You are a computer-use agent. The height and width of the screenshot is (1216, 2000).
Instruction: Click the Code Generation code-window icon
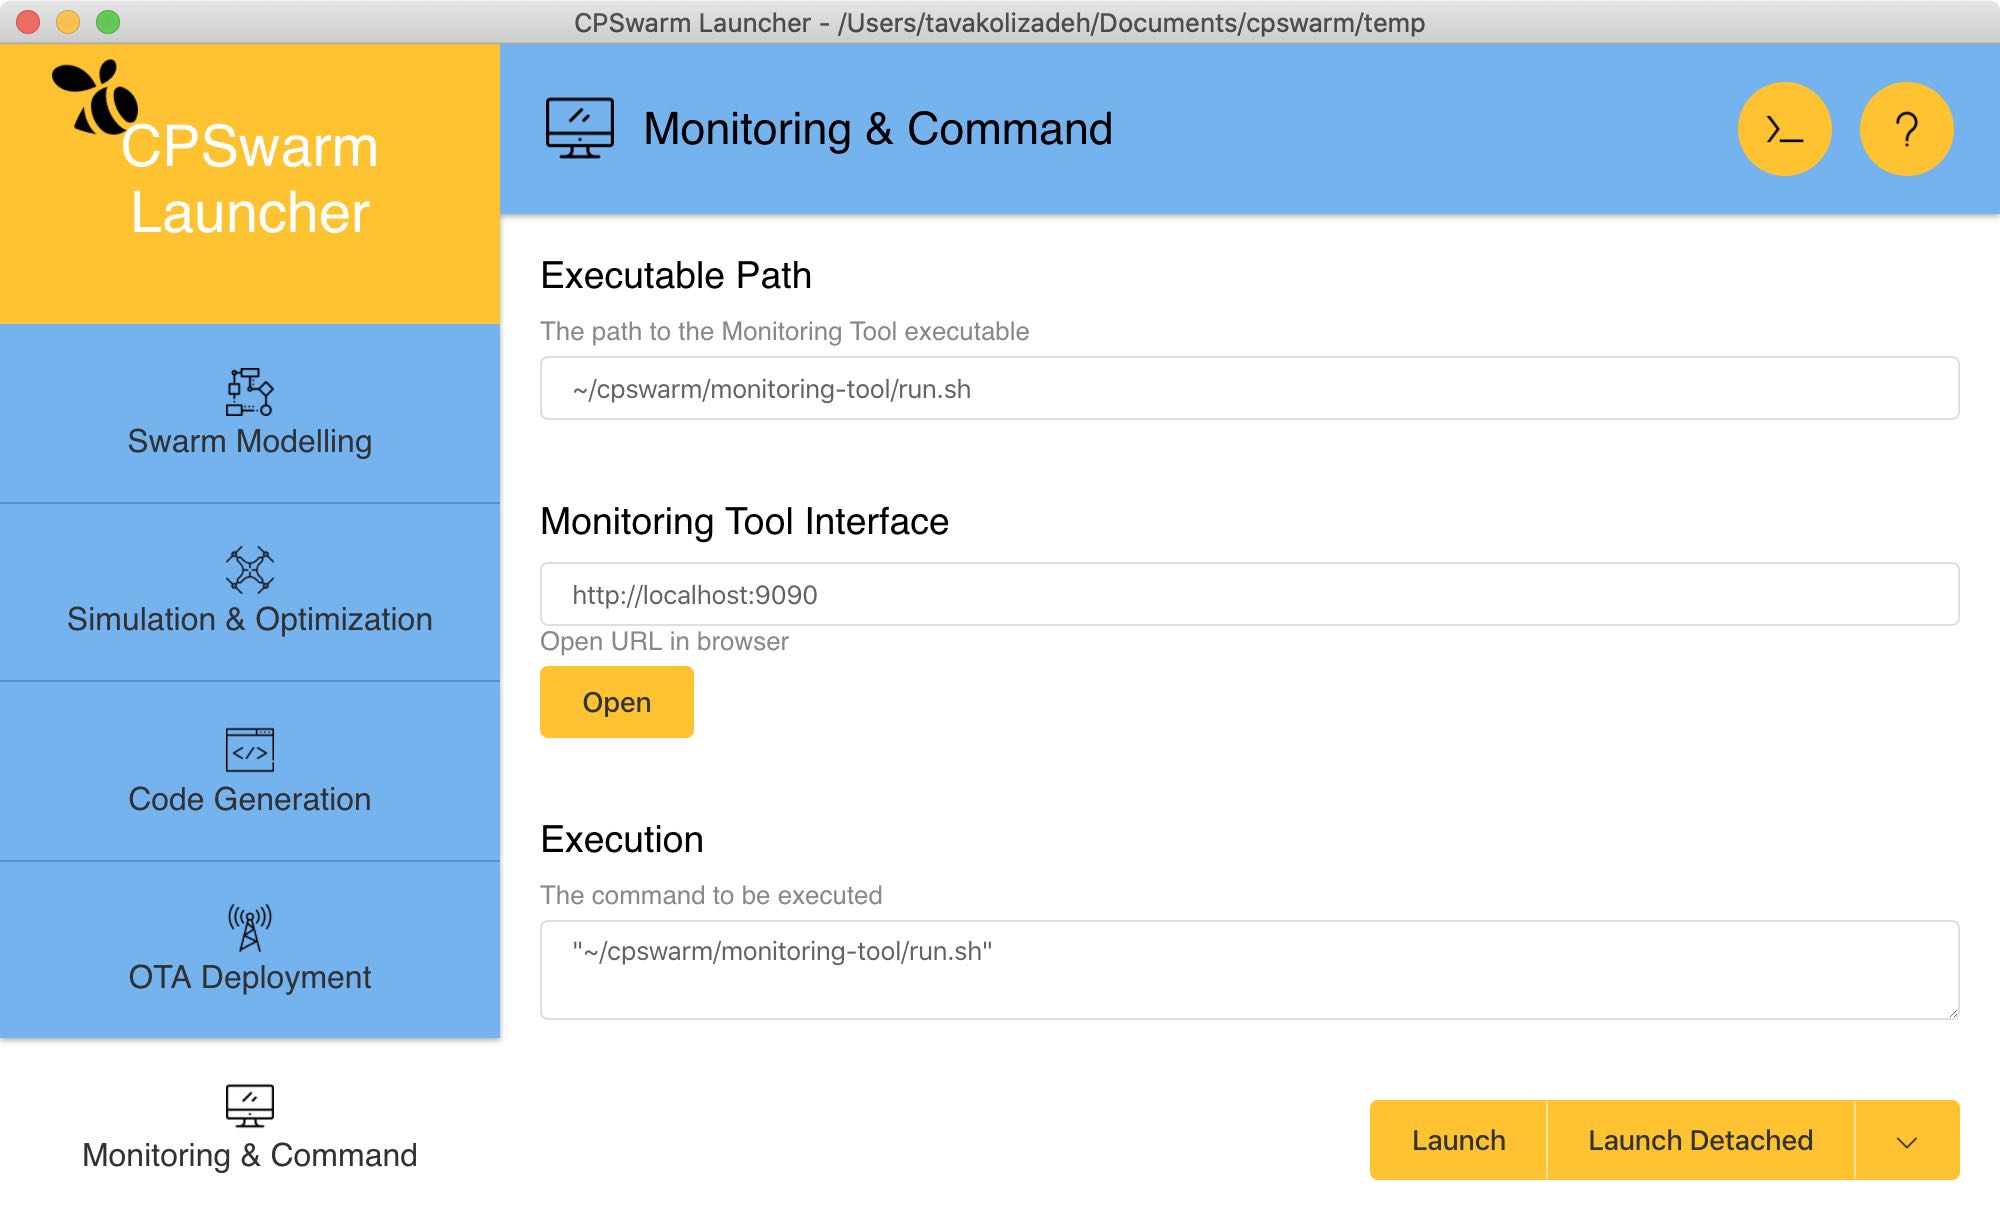point(249,749)
